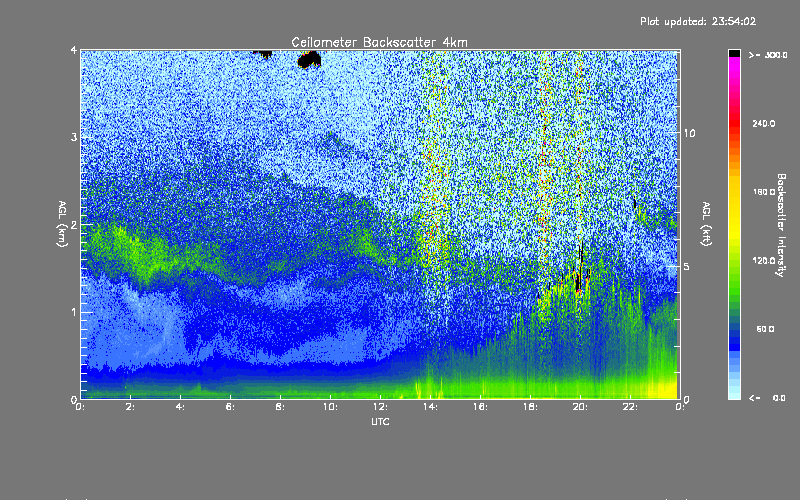Click the '120.0' colorbar value
This screenshot has height=500, width=800.
coord(764,261)
